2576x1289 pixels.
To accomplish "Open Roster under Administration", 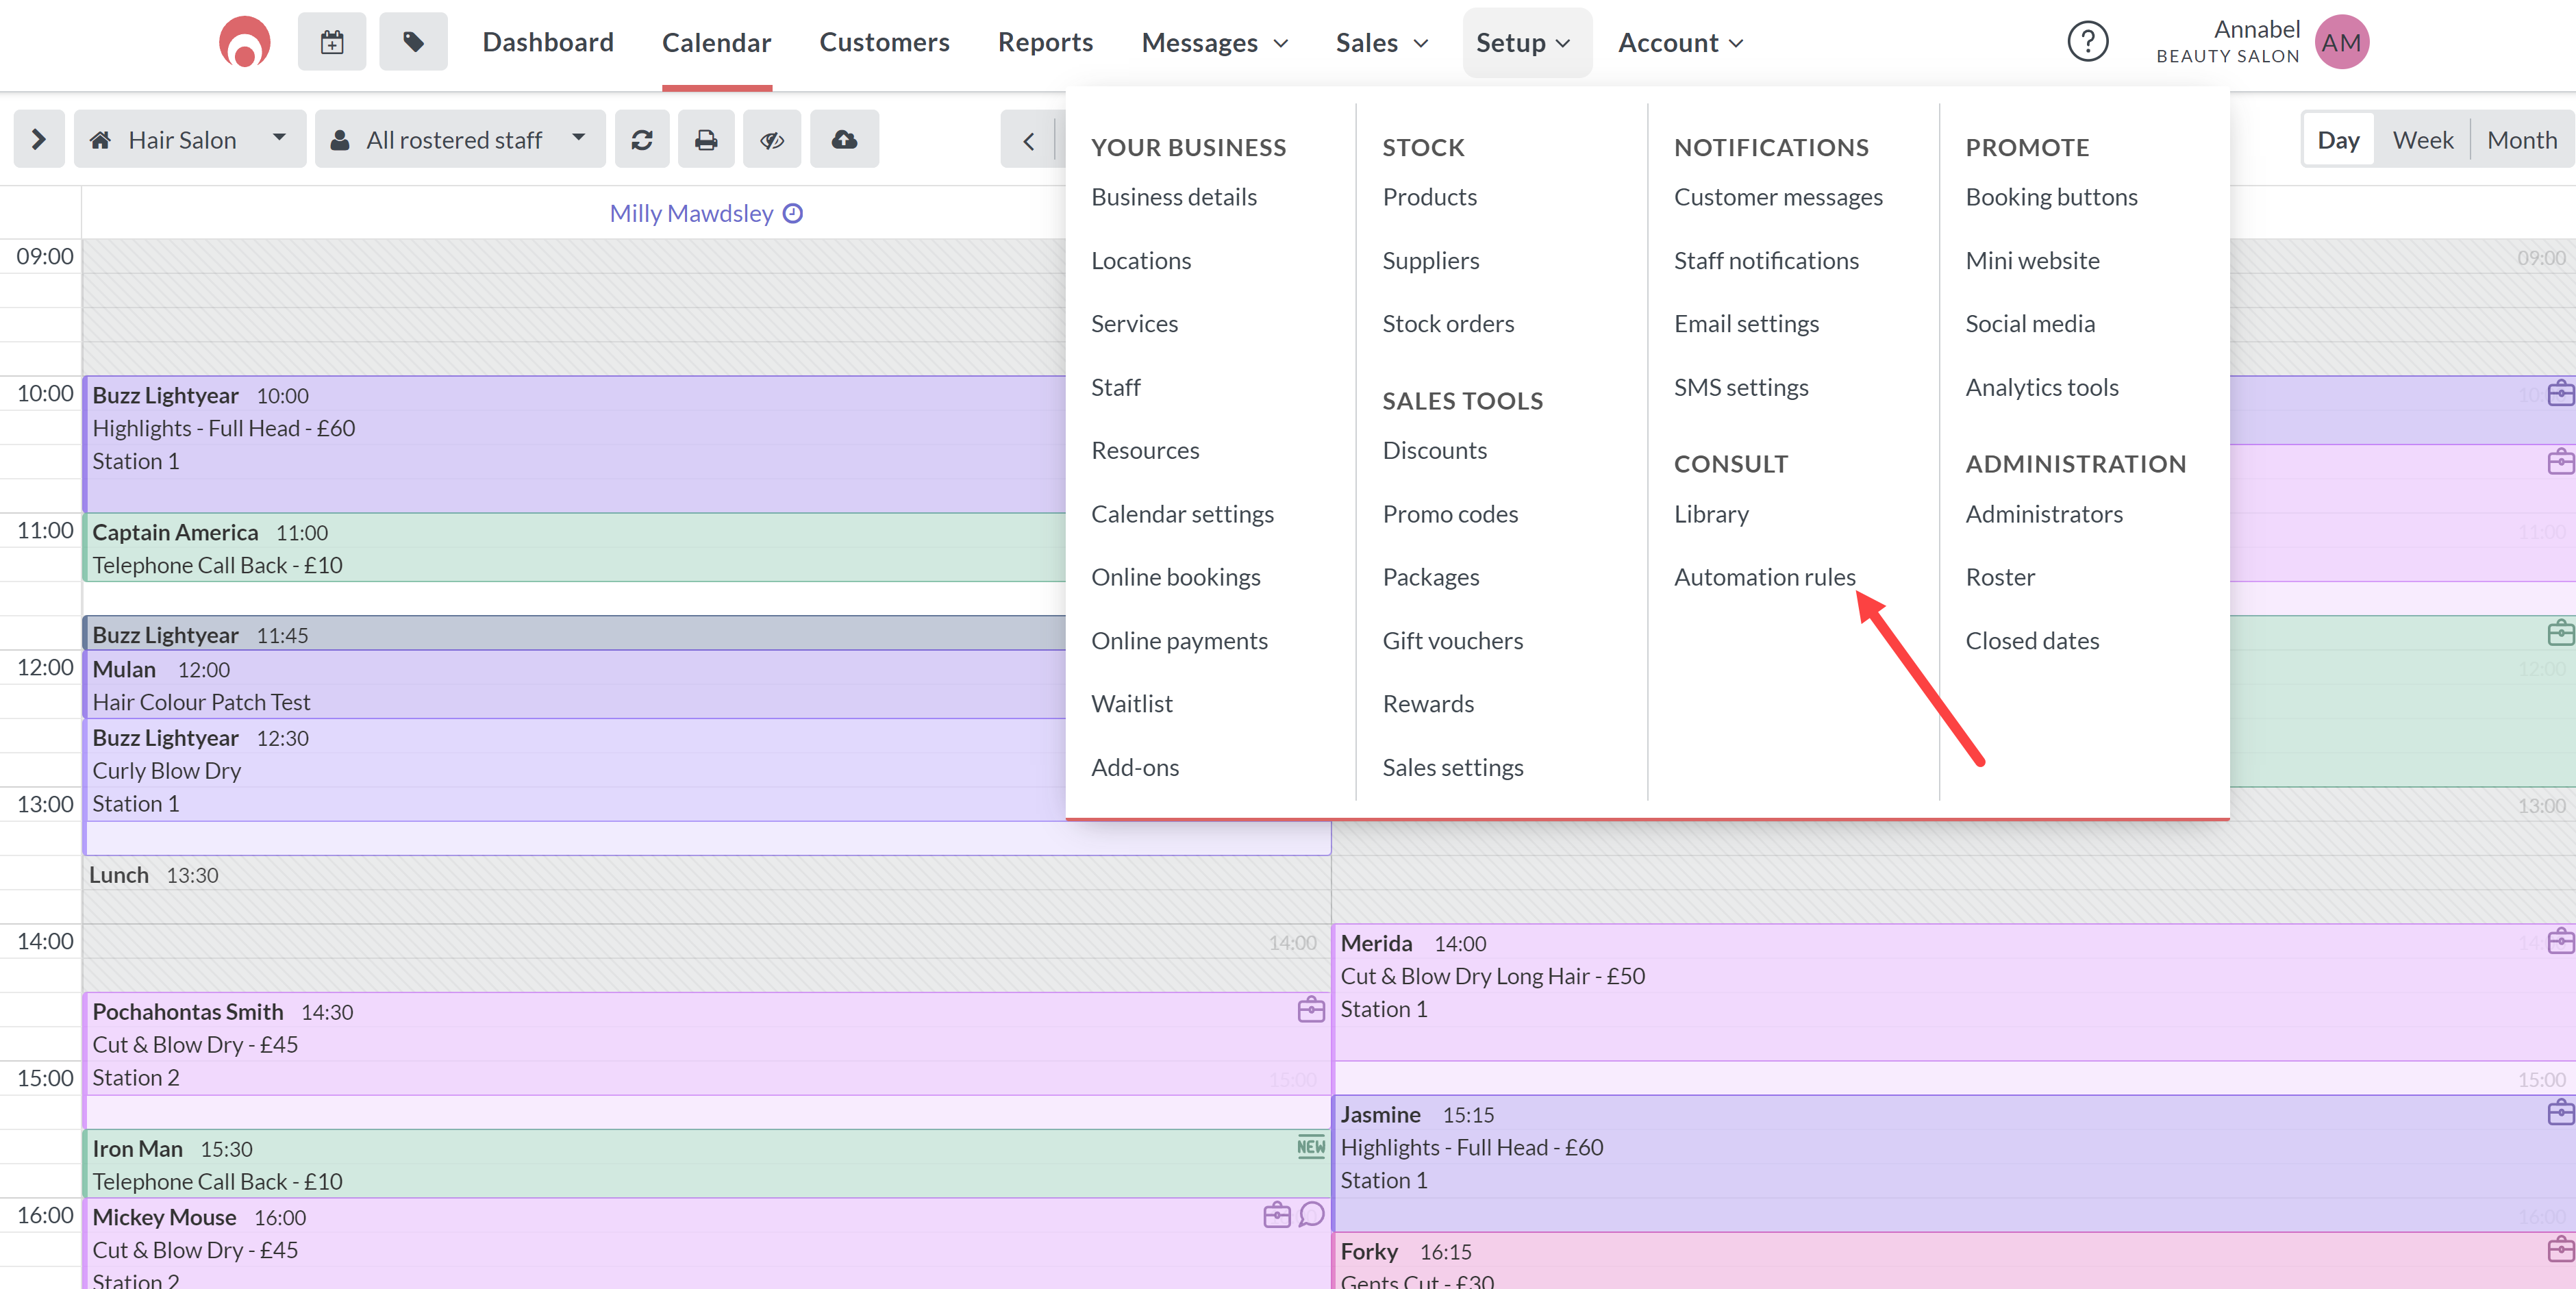I will (2000, 577).
